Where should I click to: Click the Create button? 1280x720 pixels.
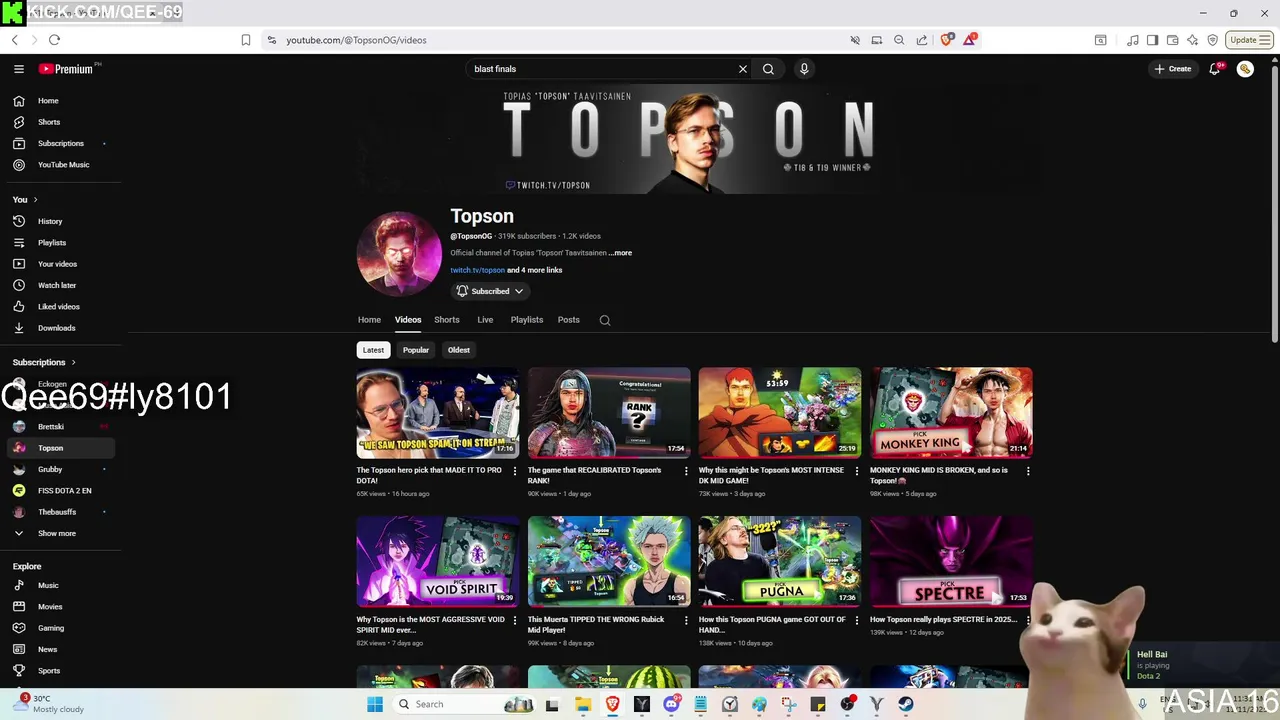coord(1173,69)
